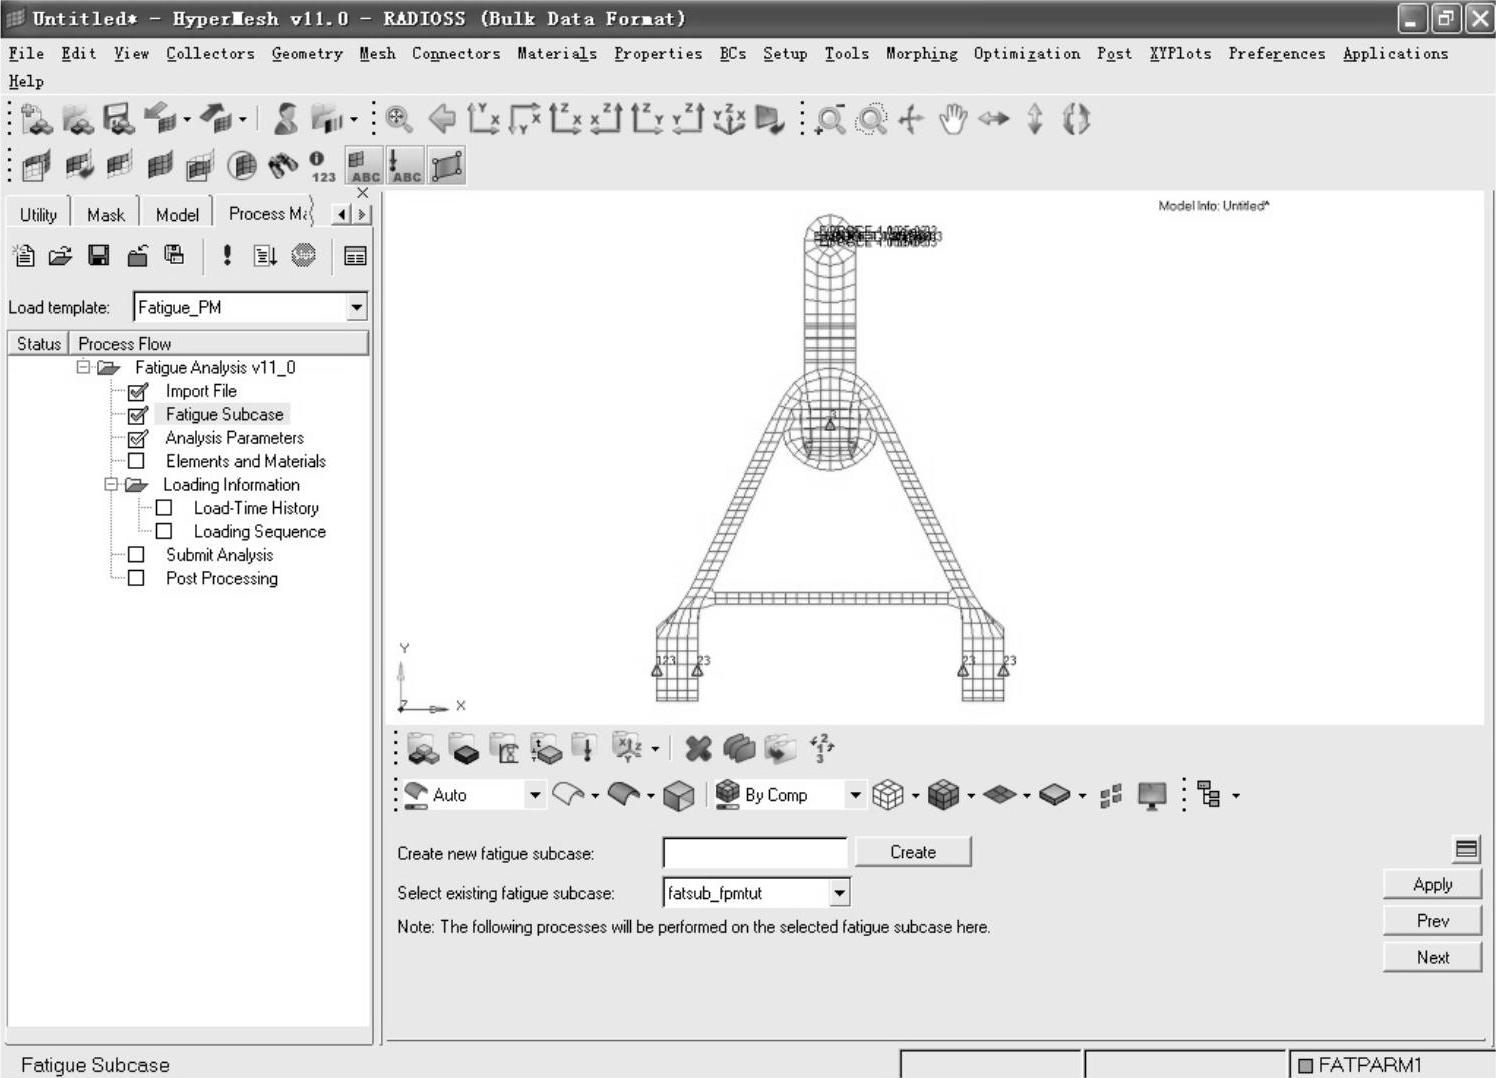Image resolution: width=1496 pixels, height=1078 pixels.
Task: Open the Load template dropdown
Action: [356, 307]
